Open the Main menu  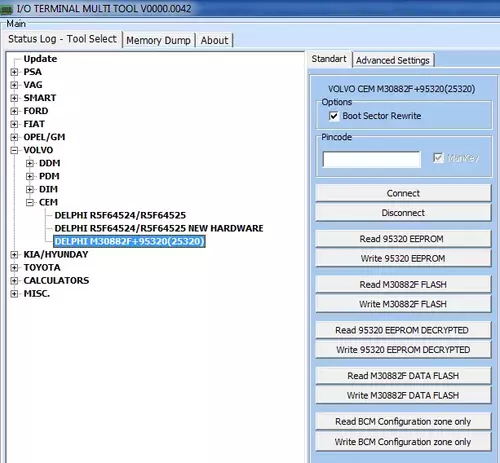16,24
